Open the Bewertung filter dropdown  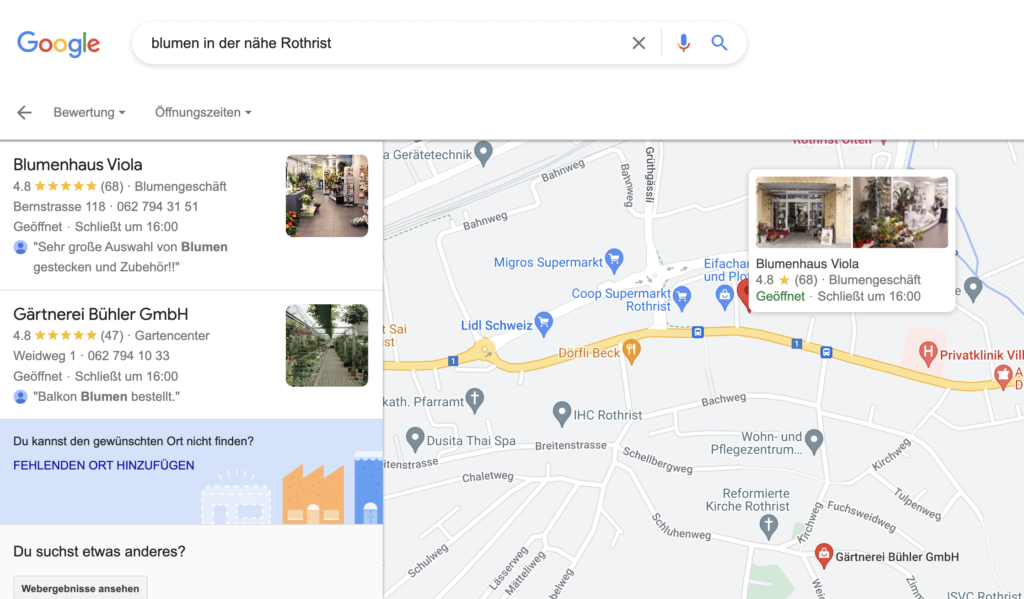click(89, 112)
